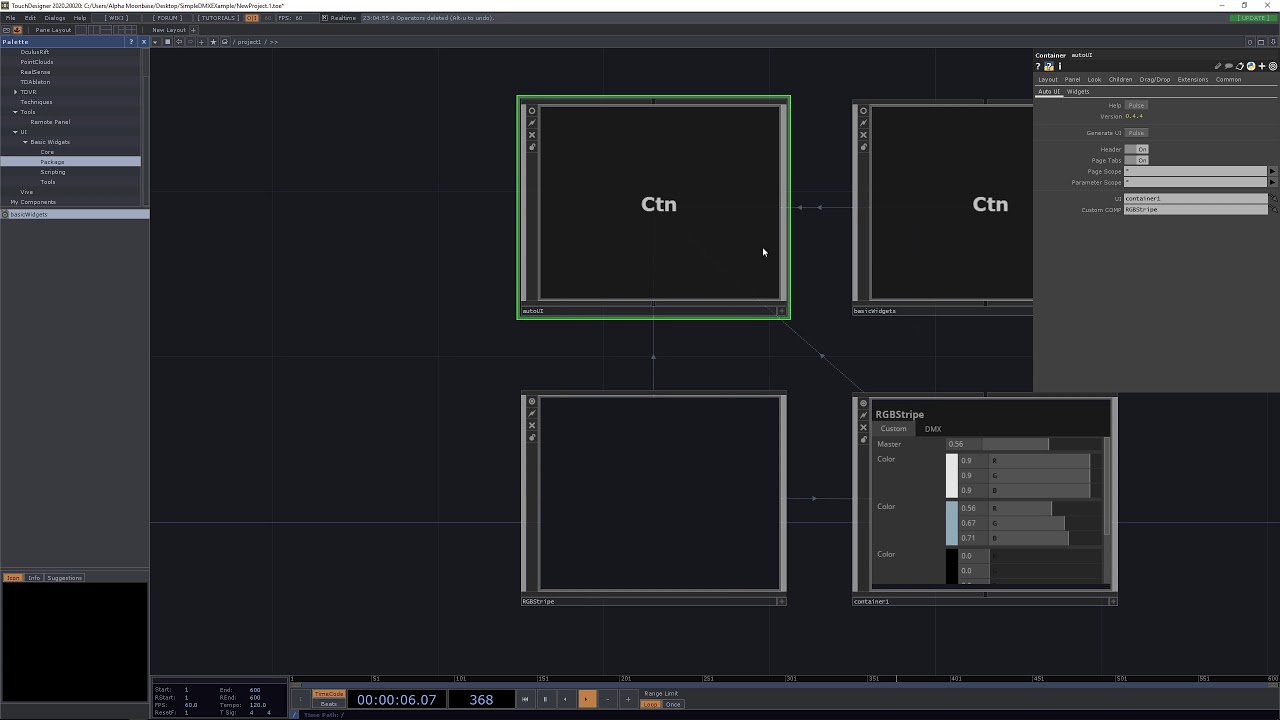Toggle the 0|1 power button in top bar
This screenshot has height=720, width=1280.
252,18
